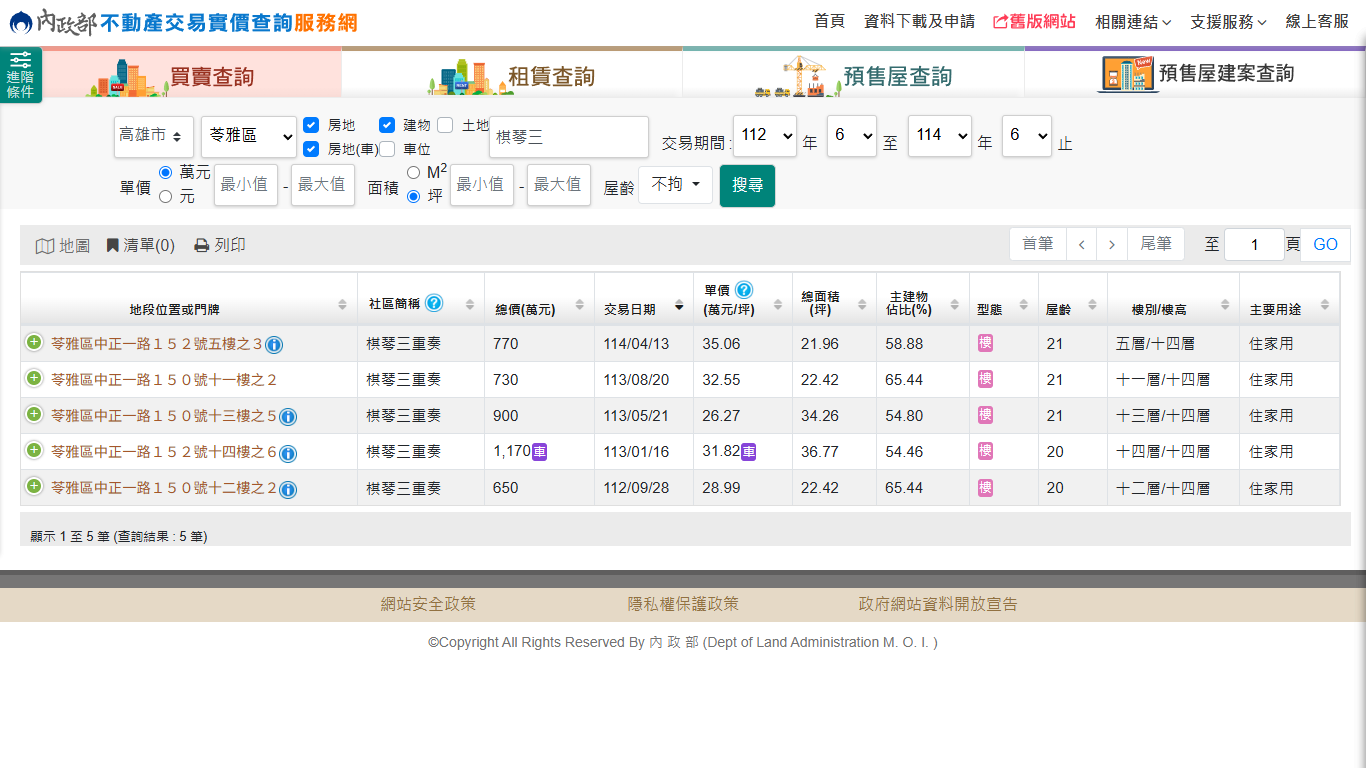Click the 車 badge next to 31.82 unit price
This screenshot has width=1366, height=768.
(x=748, y=452)
